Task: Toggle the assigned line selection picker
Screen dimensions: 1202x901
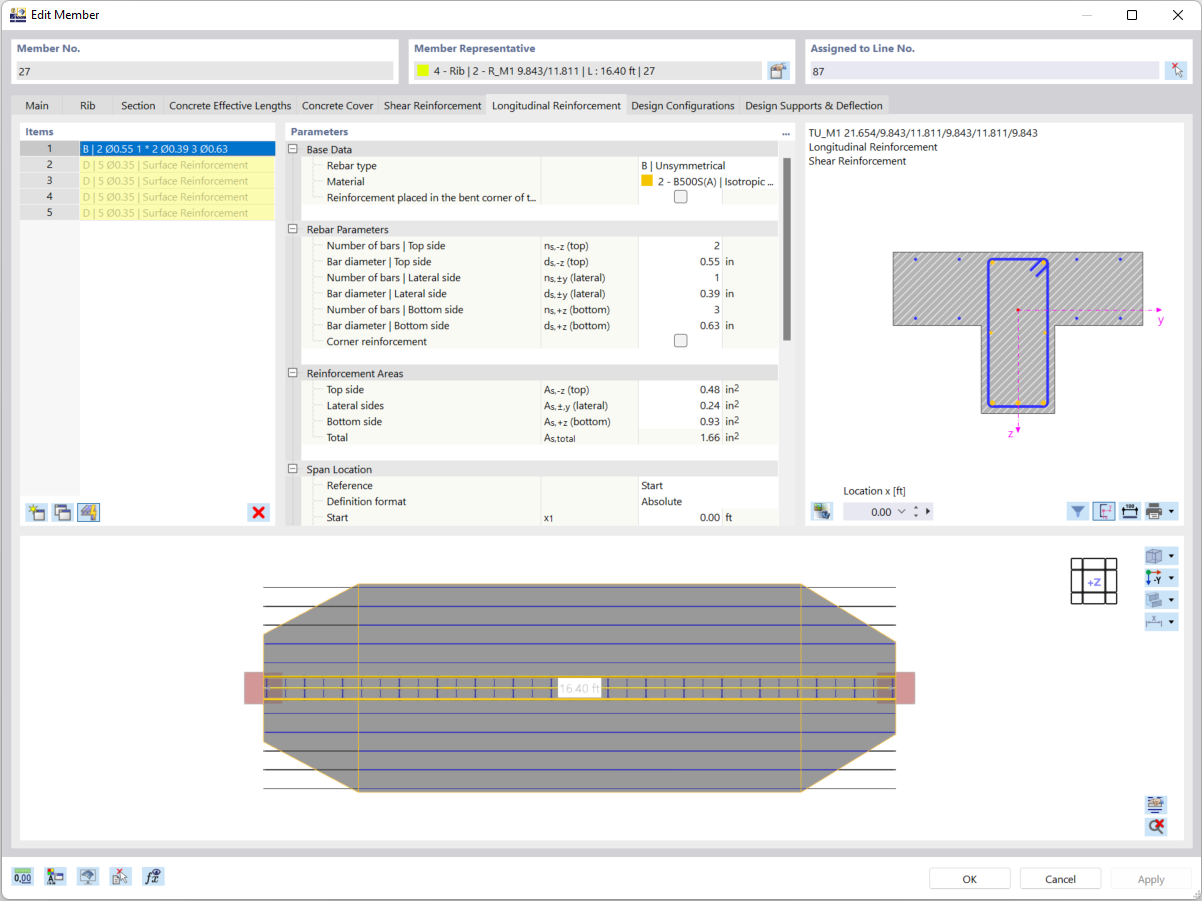Action: click(x=1177, y=68)
